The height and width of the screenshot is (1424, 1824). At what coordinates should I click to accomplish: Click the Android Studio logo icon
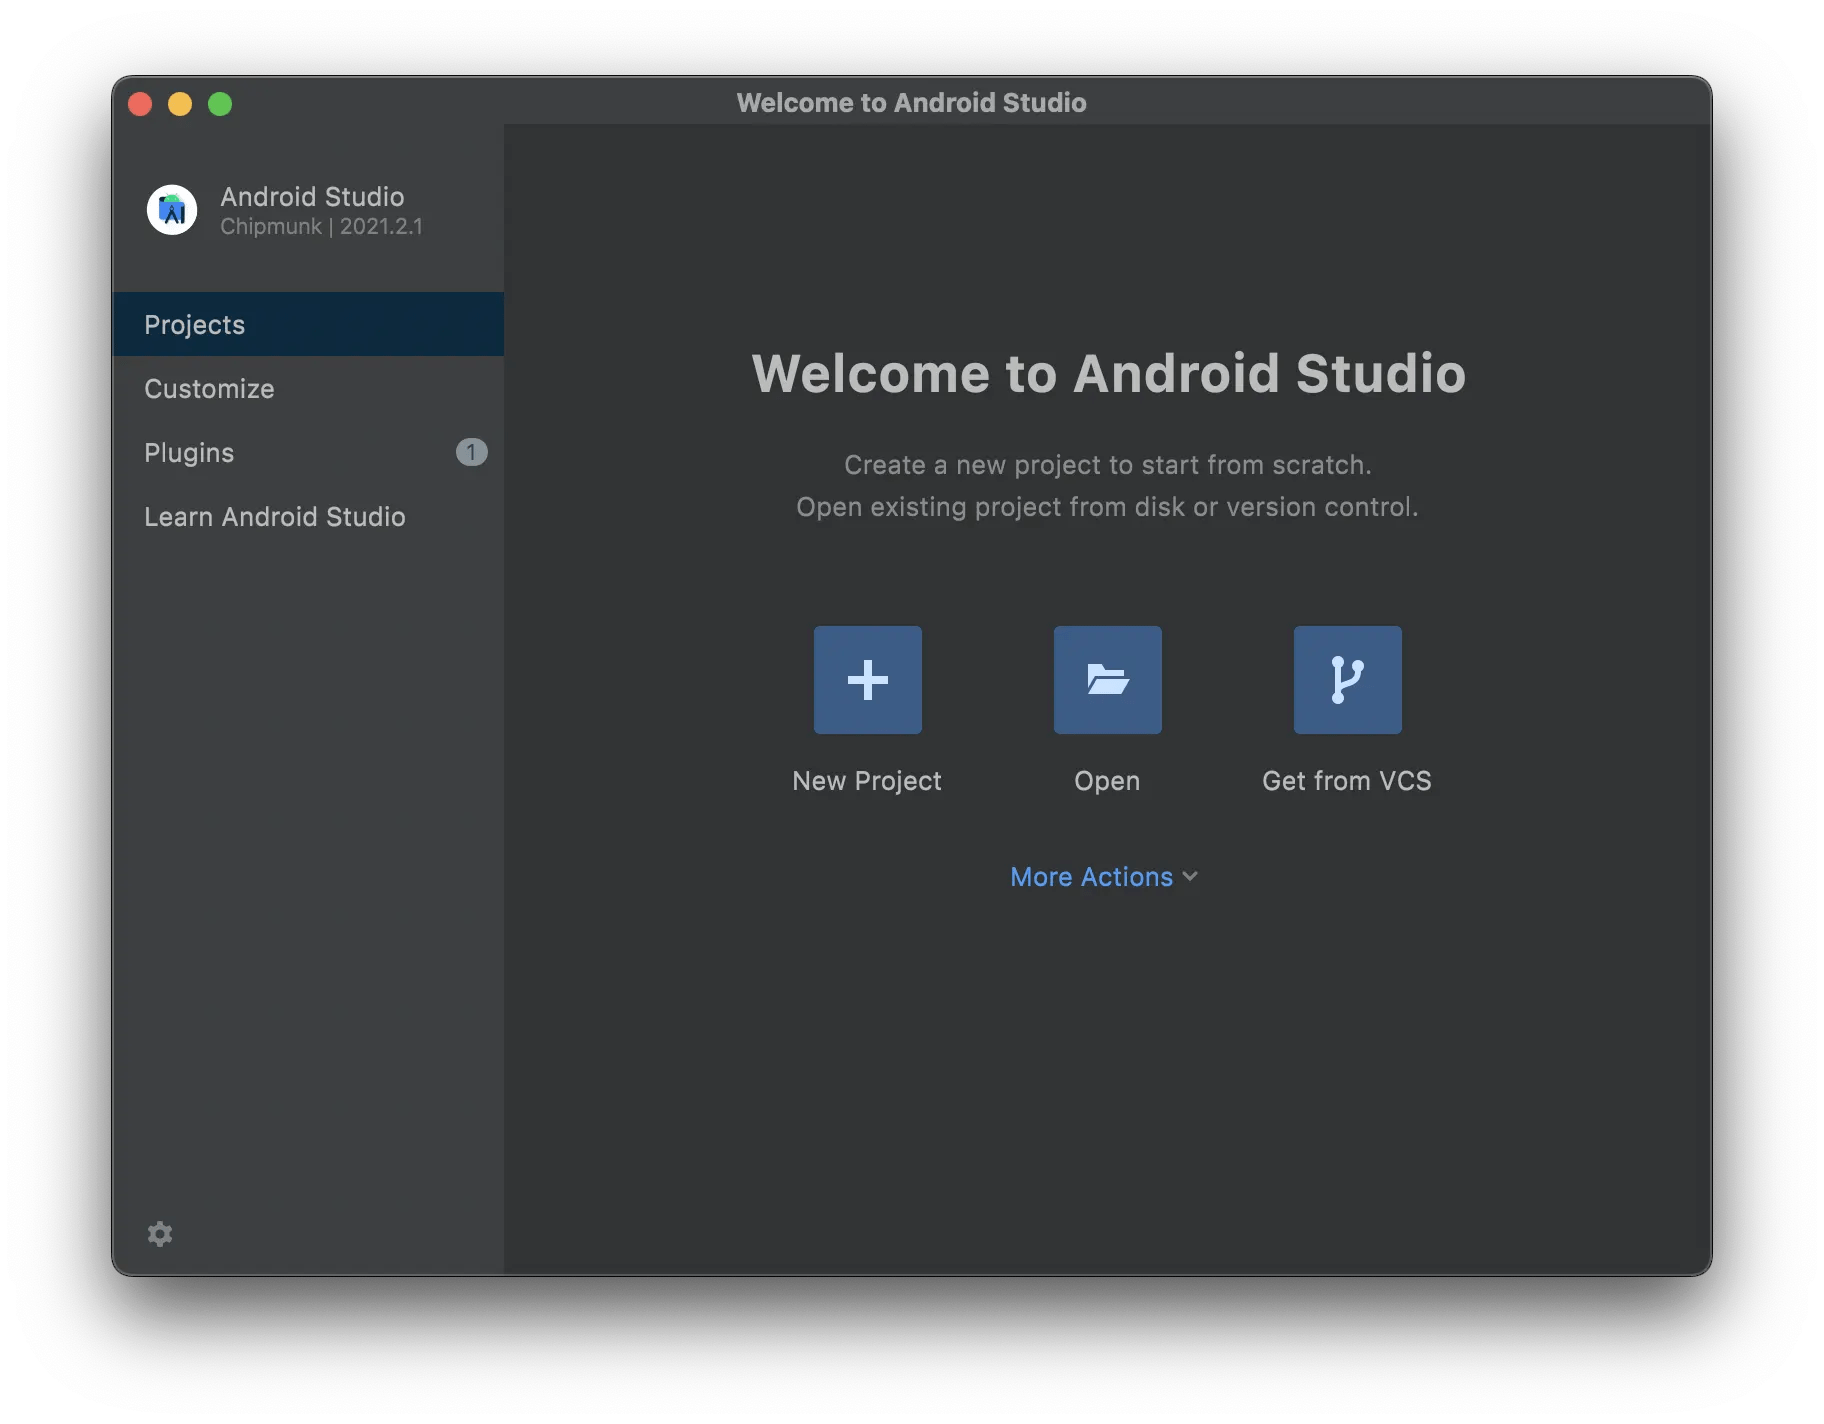click(172, 210)
